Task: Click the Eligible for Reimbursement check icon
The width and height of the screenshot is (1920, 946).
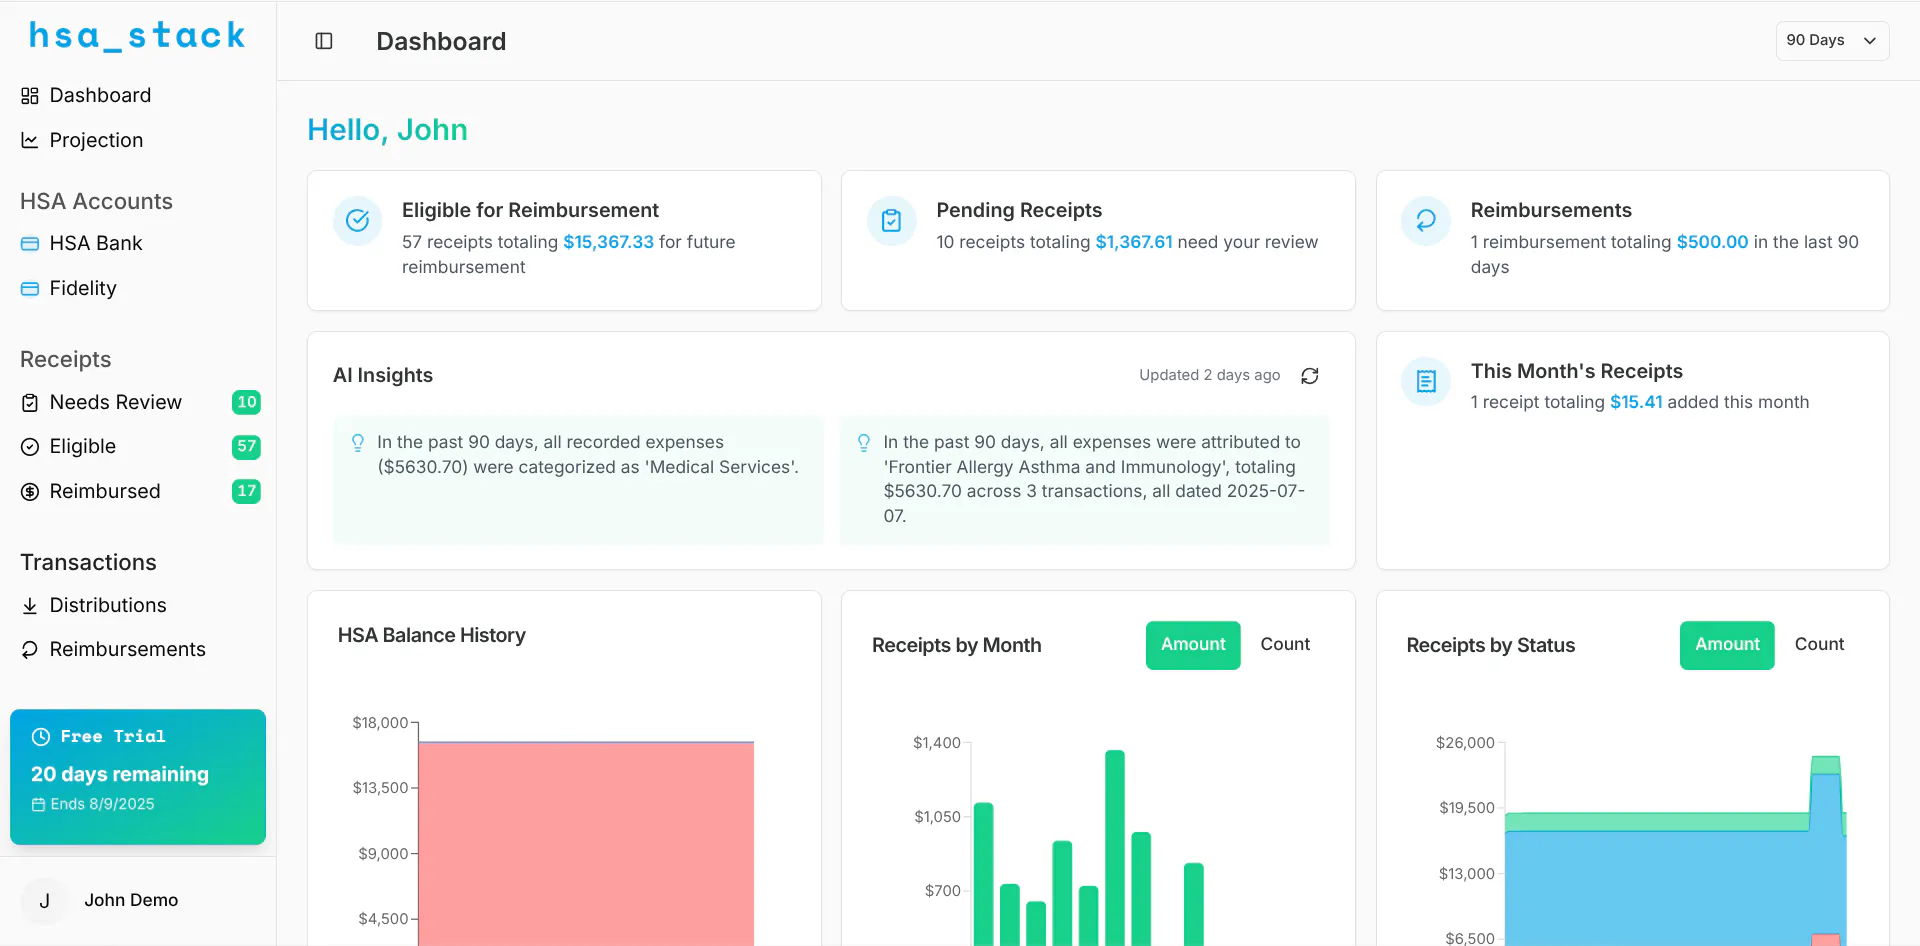Action: click(x=357, y=221)
